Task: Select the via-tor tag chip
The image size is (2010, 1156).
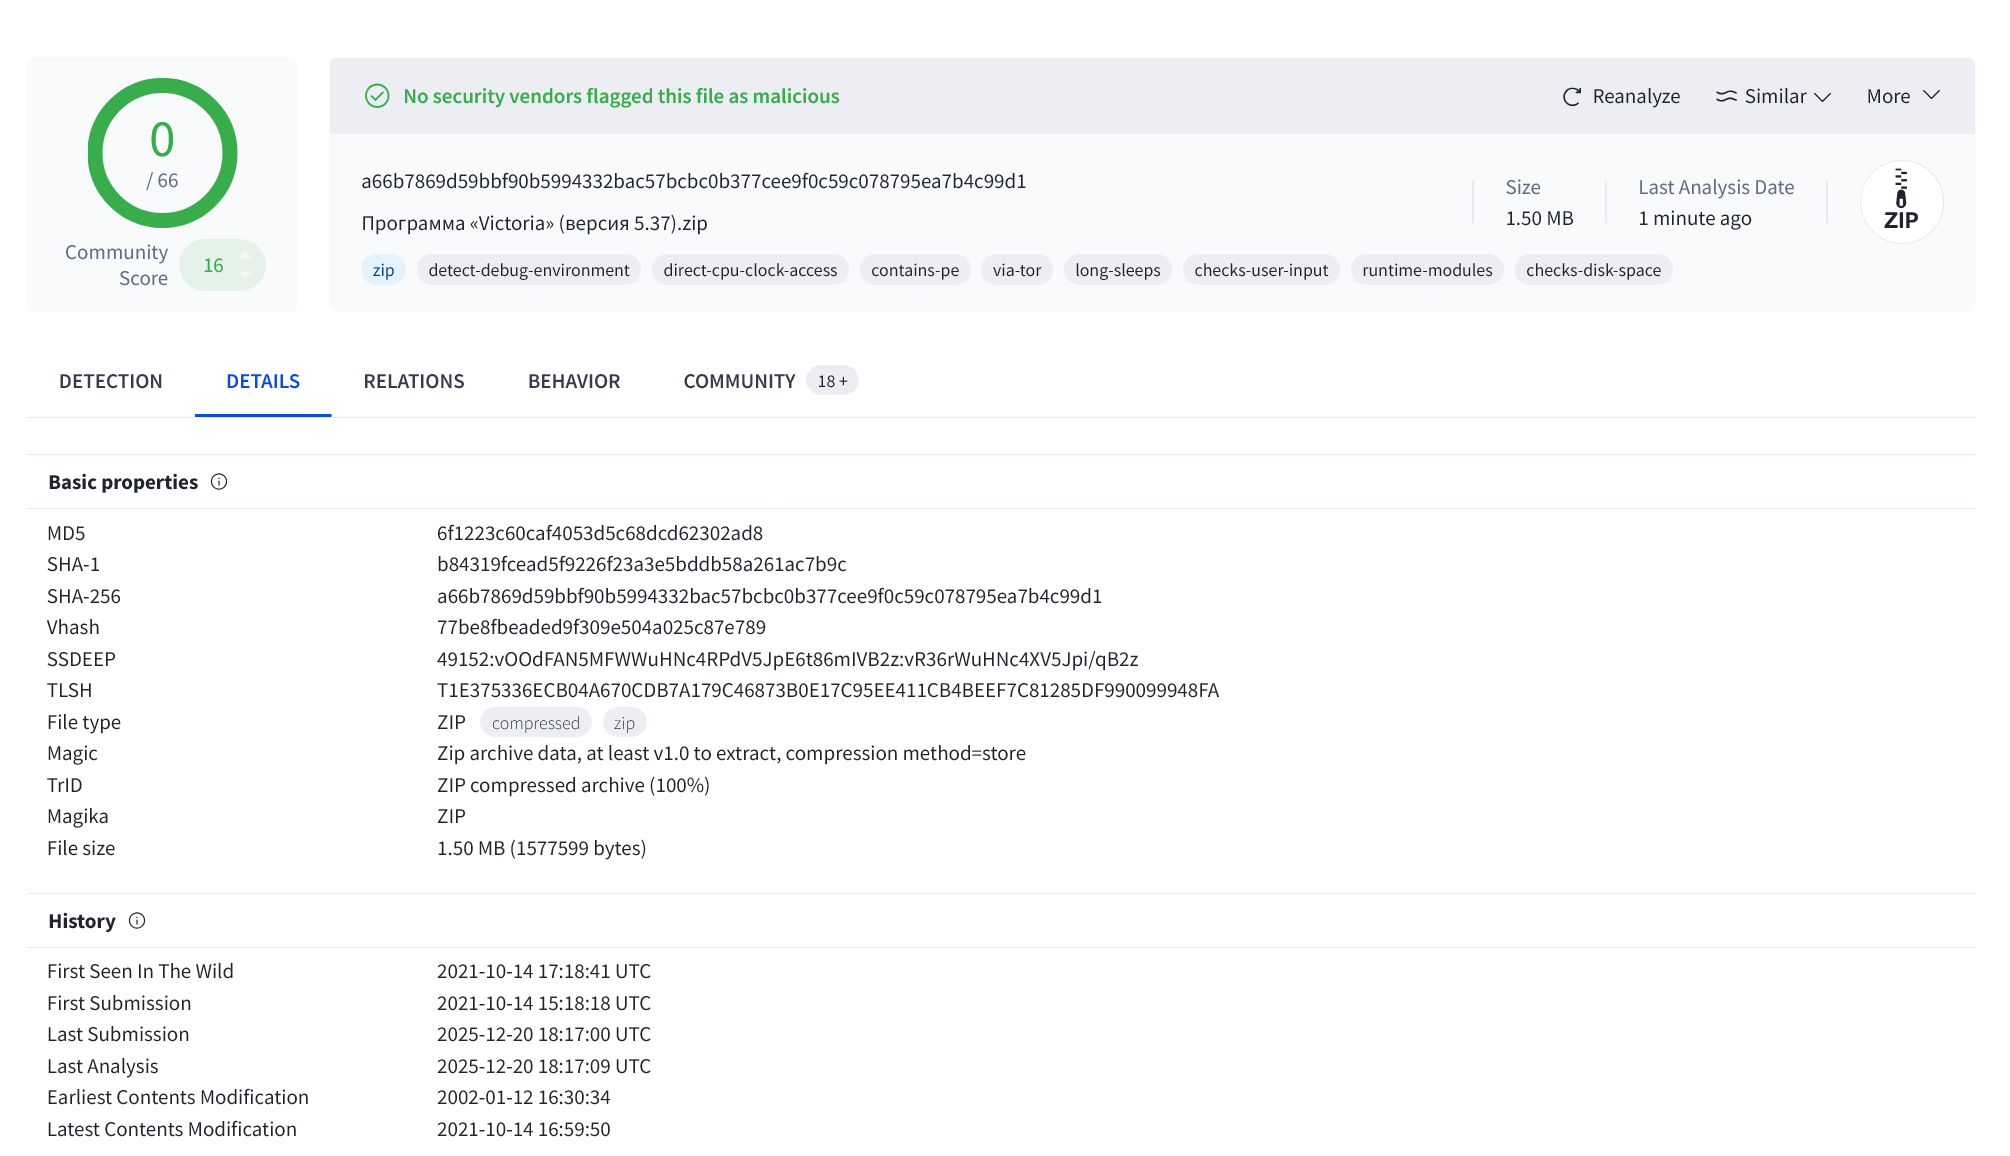Action: pos(1016,270)
